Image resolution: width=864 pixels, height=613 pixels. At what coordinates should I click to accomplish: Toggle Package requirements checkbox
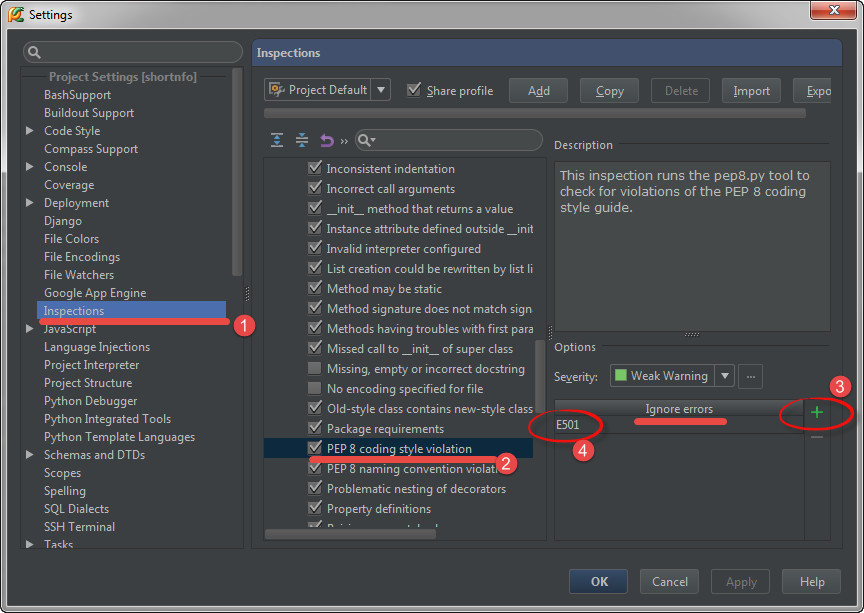315,428
